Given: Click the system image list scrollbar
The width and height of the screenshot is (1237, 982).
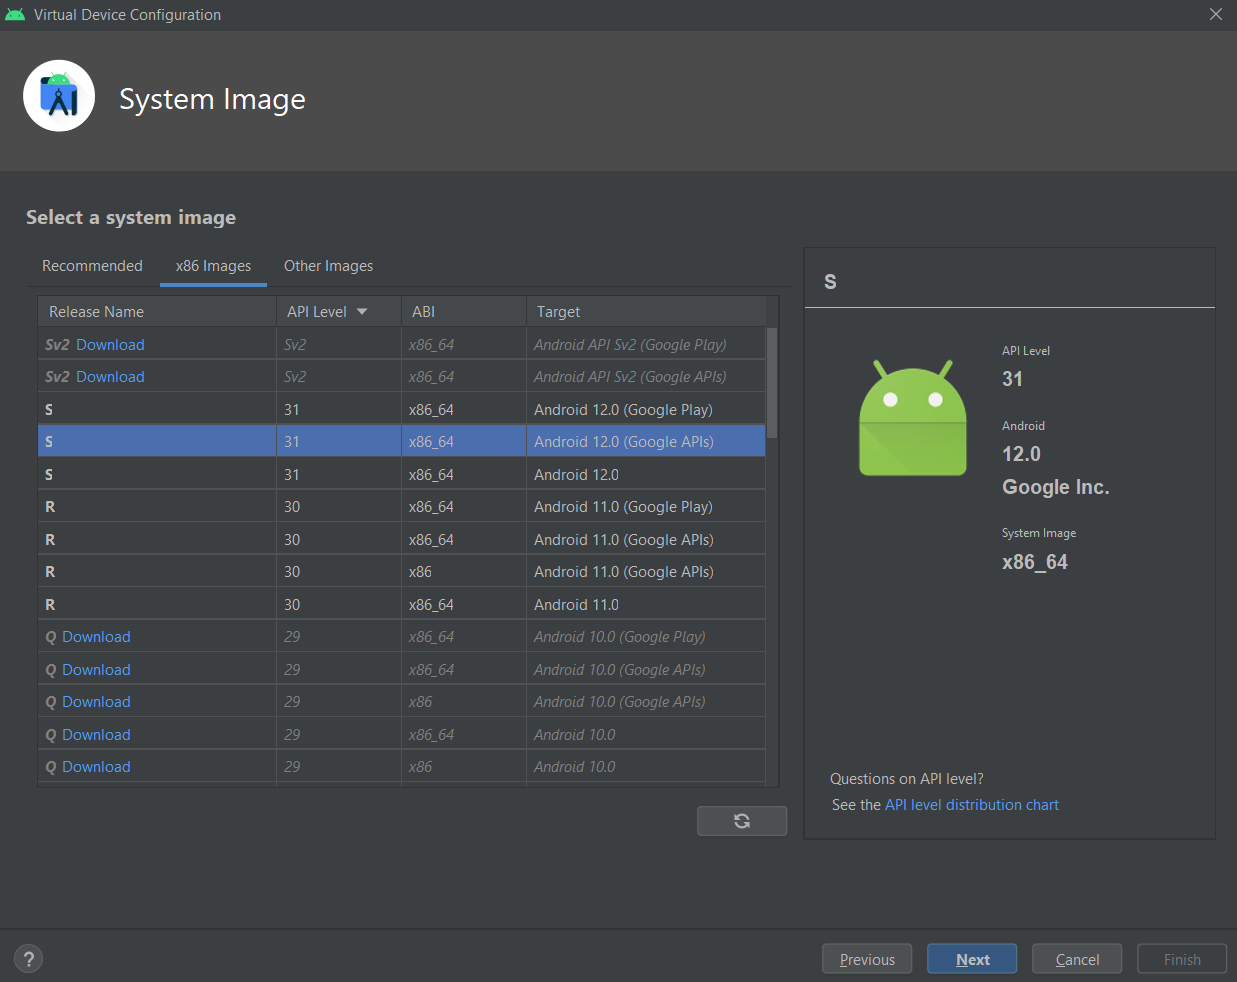Looking at the screenshot, I should pos(772,383).
